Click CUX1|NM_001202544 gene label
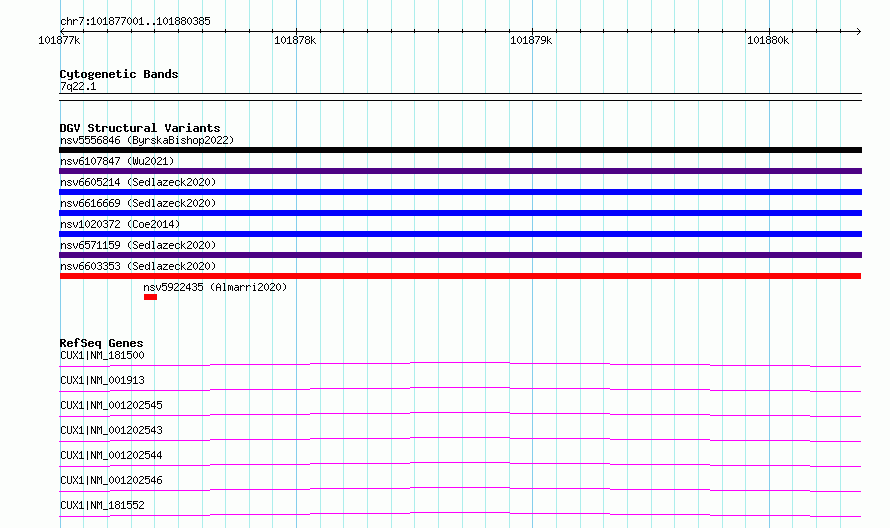 pyautogui.click(x=111, y=455)
